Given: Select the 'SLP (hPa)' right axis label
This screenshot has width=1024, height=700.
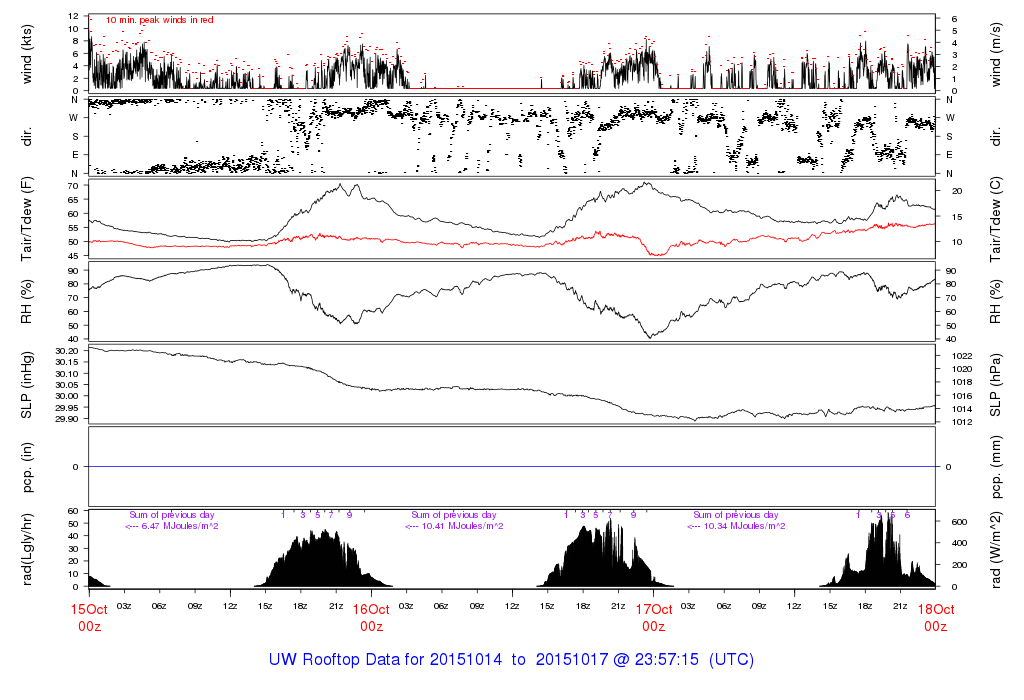Looking at the screenshot, I should point(996,384).
